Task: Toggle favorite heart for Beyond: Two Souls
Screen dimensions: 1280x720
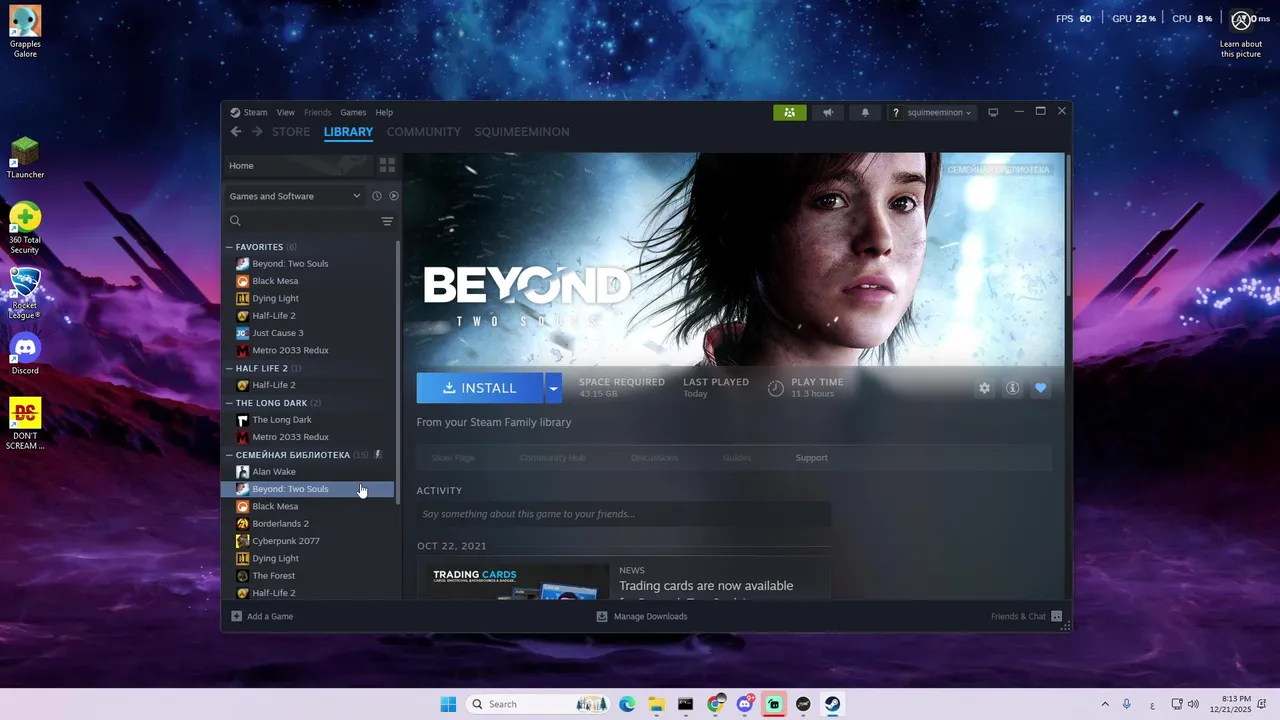Action: [1040, 388]
